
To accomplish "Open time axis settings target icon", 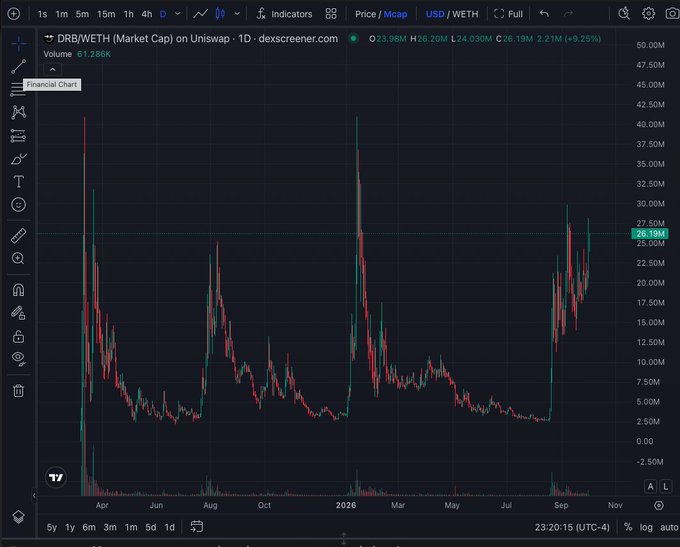I will [x=659, y=505].
